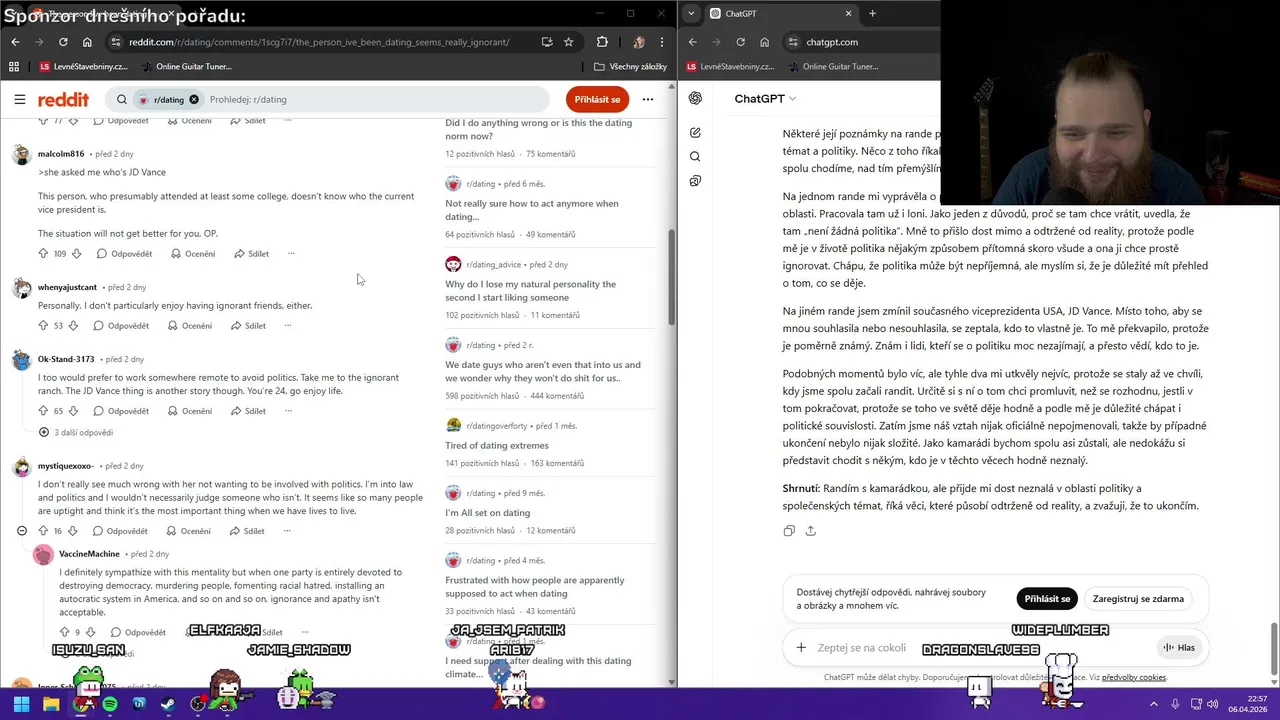Upvote whenyajustcant's comment
Image resolution: width=1280 pixels, height=720 pixels.
[43, 325]
